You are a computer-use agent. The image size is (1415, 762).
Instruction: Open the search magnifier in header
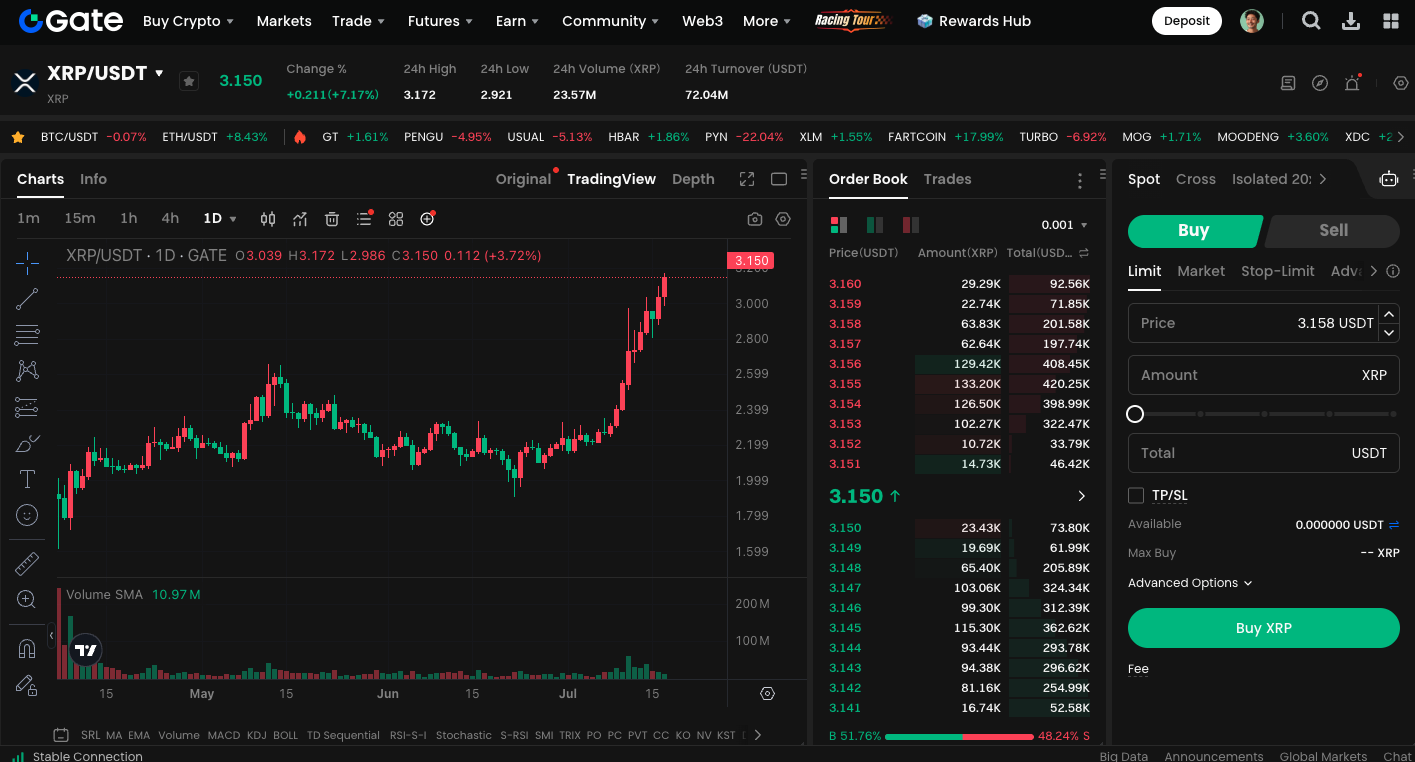coord(1311,21)
